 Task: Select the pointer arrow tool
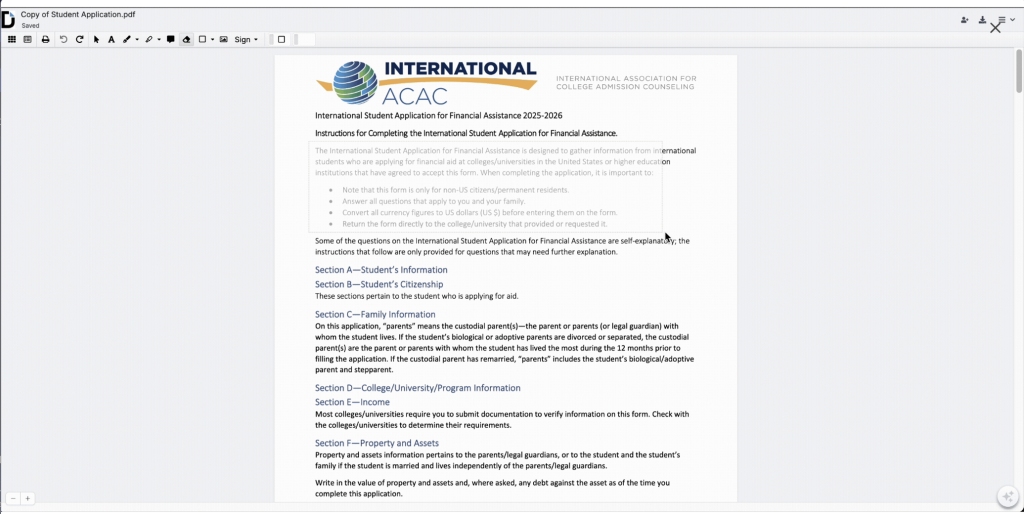pyautogui.click(x=96, y=40)
